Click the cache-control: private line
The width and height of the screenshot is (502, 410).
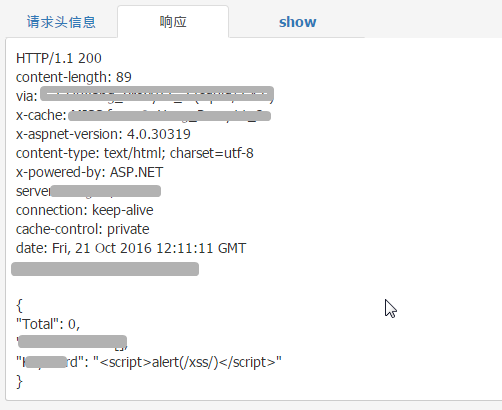(83, 229)
